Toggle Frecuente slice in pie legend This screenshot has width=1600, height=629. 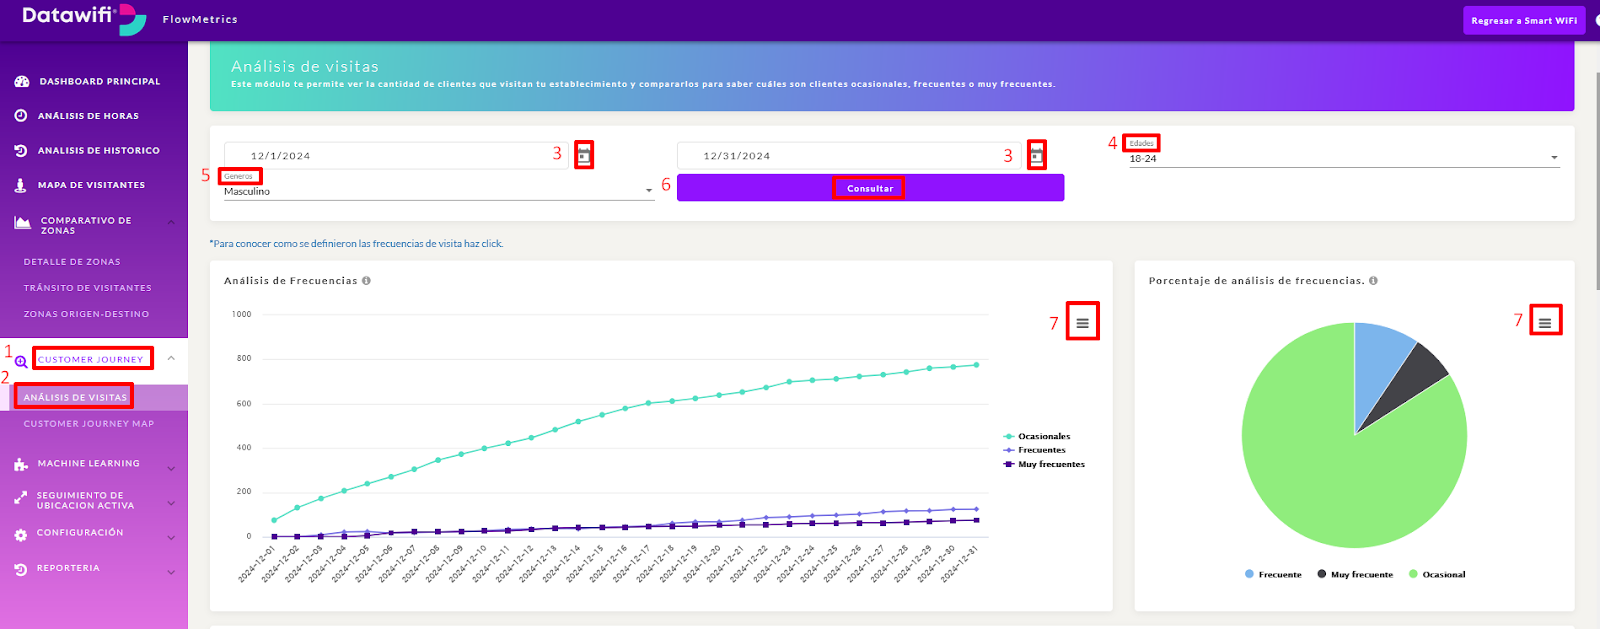1273,574
